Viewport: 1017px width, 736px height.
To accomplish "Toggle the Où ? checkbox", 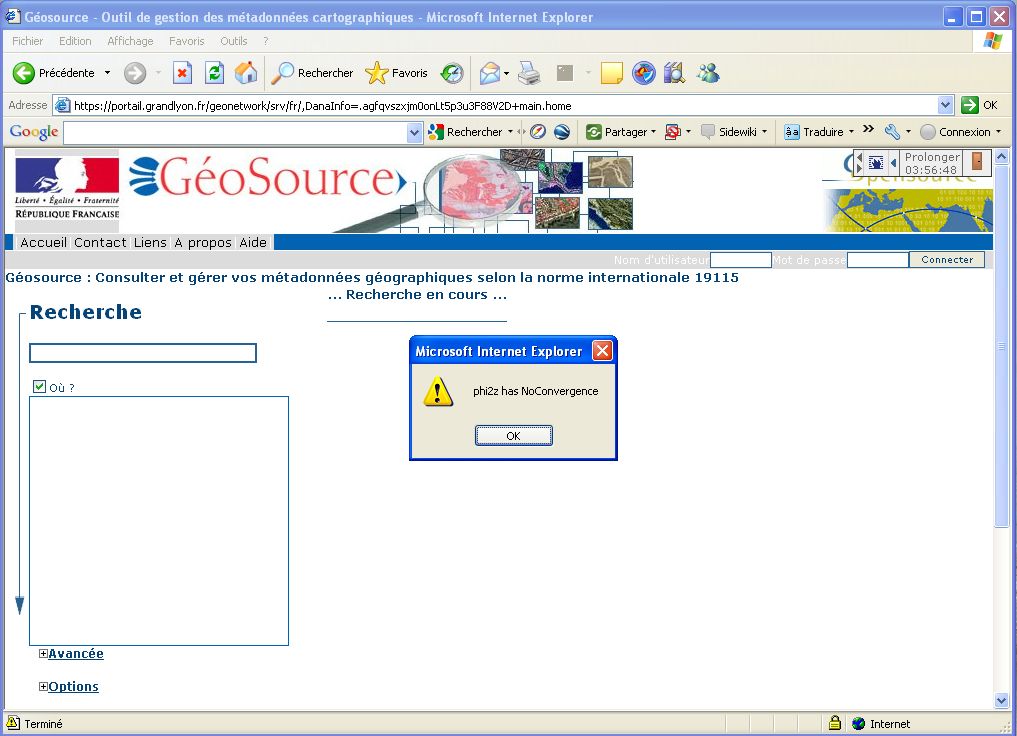I will (x=40, y=387).
